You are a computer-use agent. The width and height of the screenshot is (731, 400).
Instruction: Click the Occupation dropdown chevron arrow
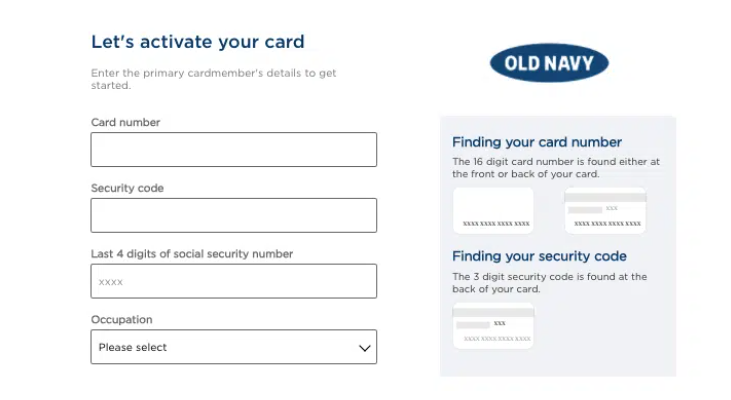pyautogui.click(x=364, y=348)
